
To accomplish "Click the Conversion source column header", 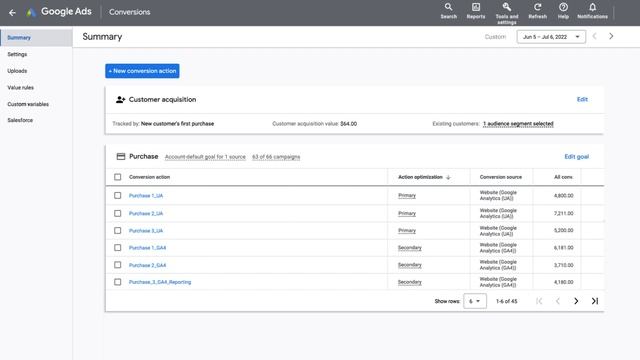I will click(x=500, y=177).
